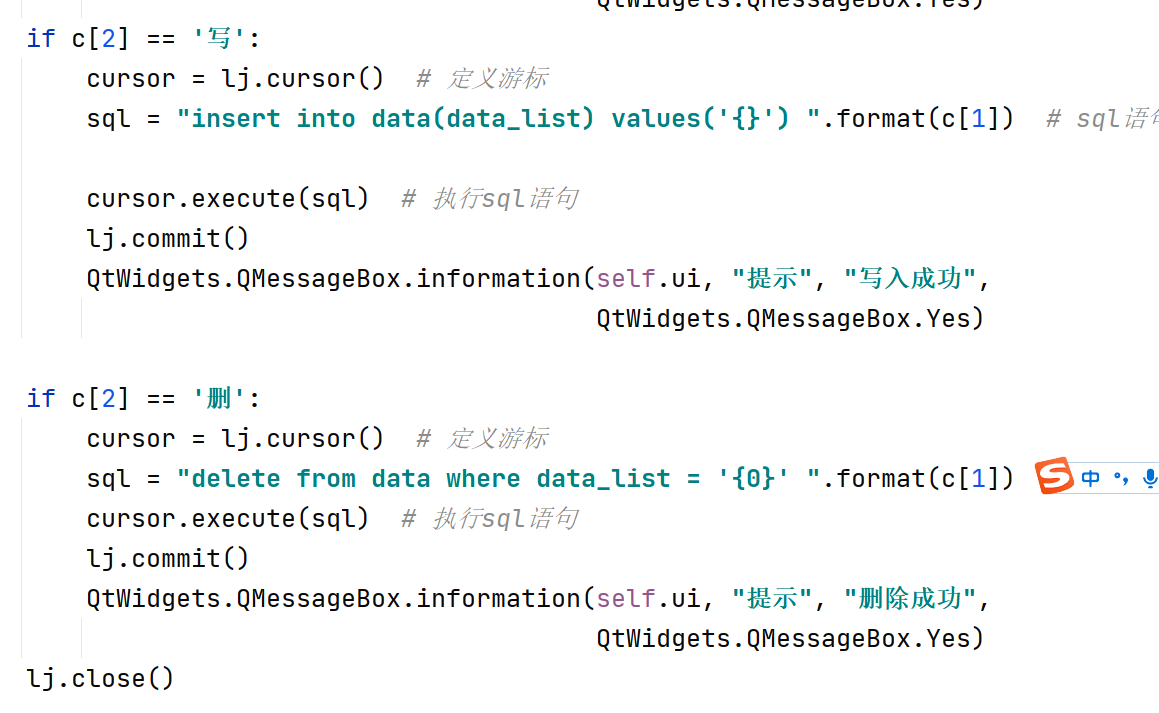Toggle the IME punctuation mode button
This screenshot has width=1159, height=713.
(1120, 478)
